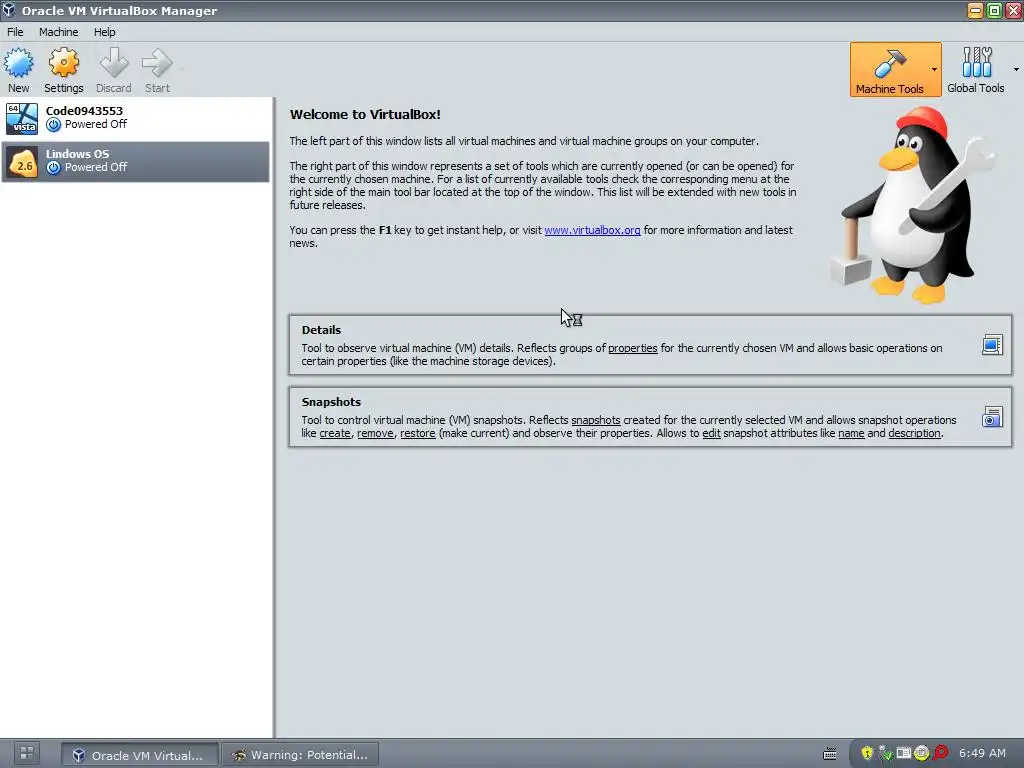Click the 'restore' snapshot link
1024x768 pixels.
[x=418, y=434]
